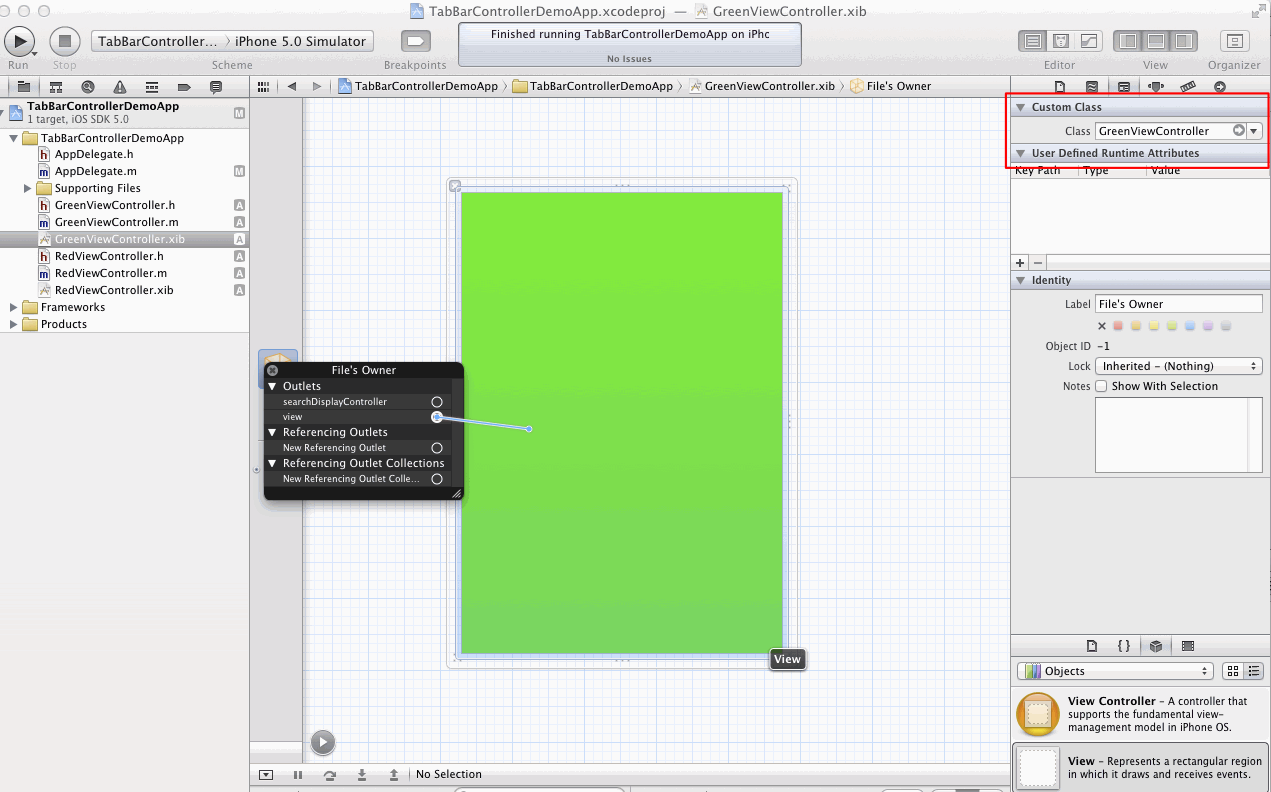Screen dimensions: 1271x792
Task: Open the Organizer window
Action: tap(1234, 41)
